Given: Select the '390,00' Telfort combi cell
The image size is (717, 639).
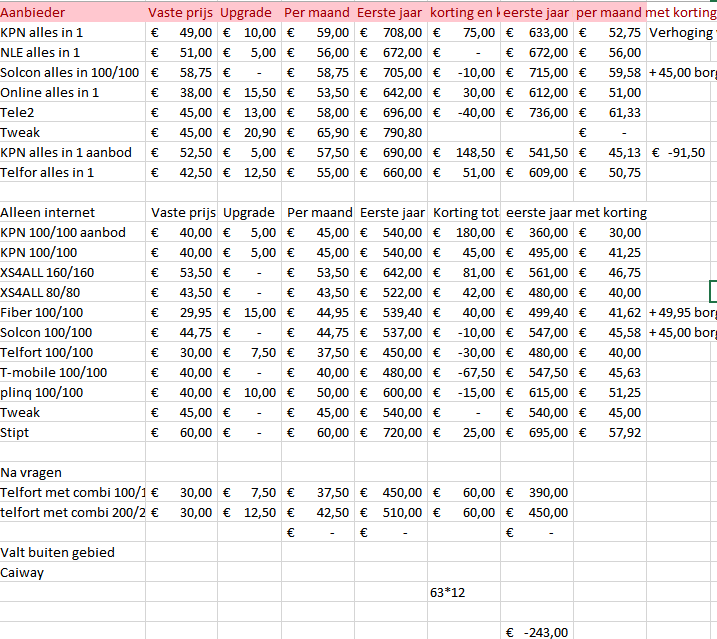Looking at the screenshot, I should pyautogui.click(x=537, y=493).
